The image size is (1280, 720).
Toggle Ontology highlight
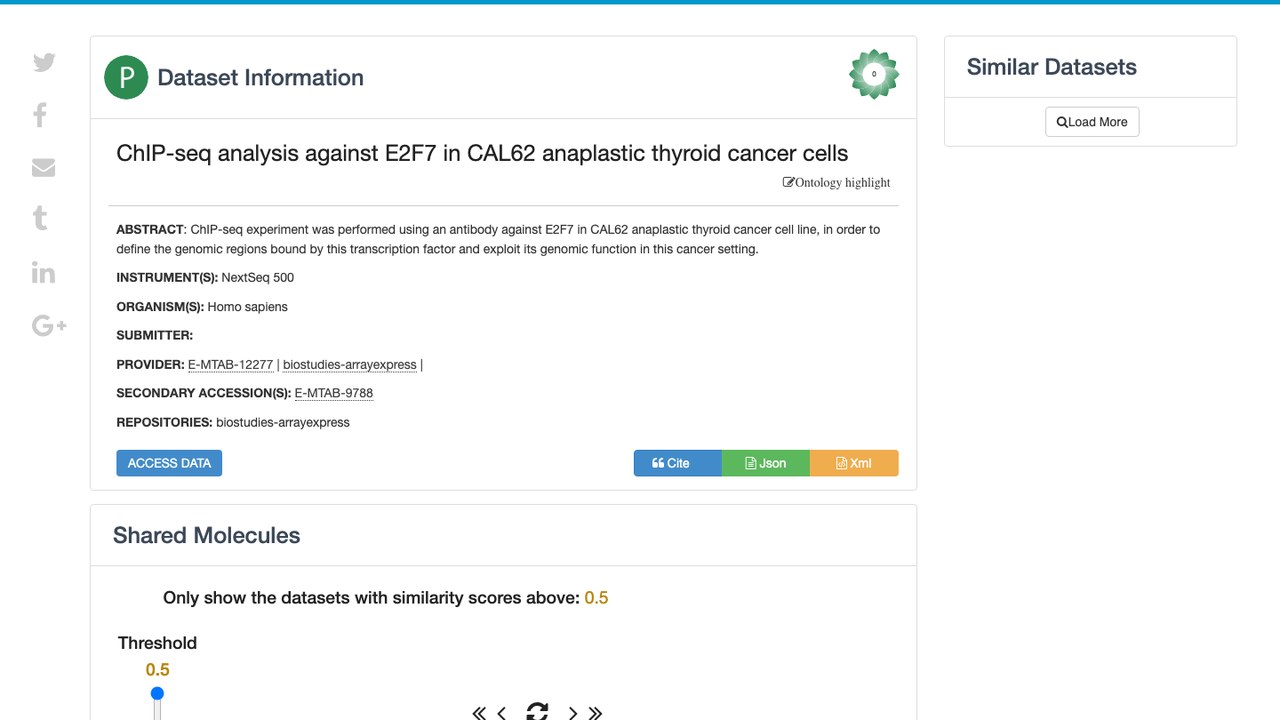[x=836, y=182]
